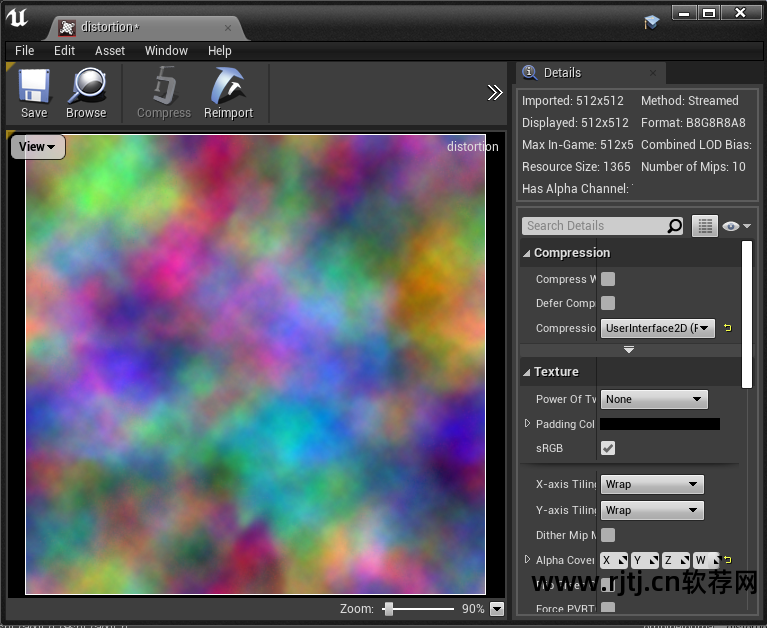Expand the toolbar overflow chevrons
The height and width of the screenshot is (628, 767).
(x=495, y=92)
